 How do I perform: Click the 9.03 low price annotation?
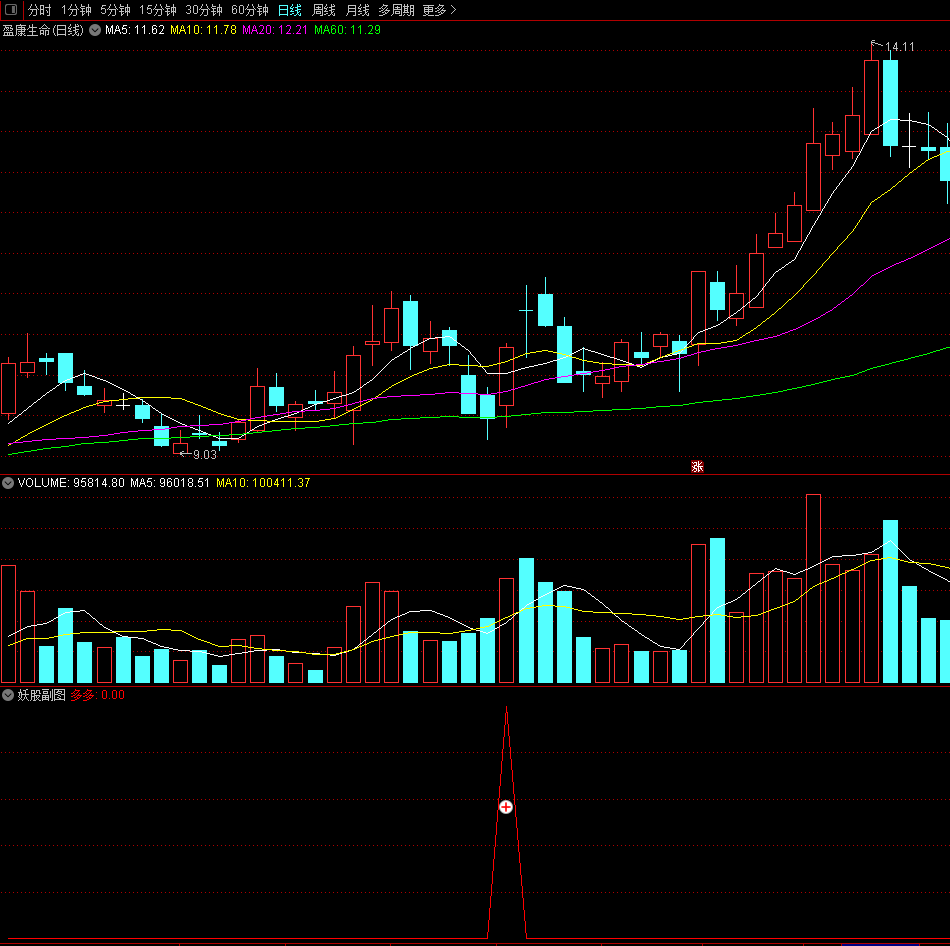pyautogui.click(x=205, y=455)
